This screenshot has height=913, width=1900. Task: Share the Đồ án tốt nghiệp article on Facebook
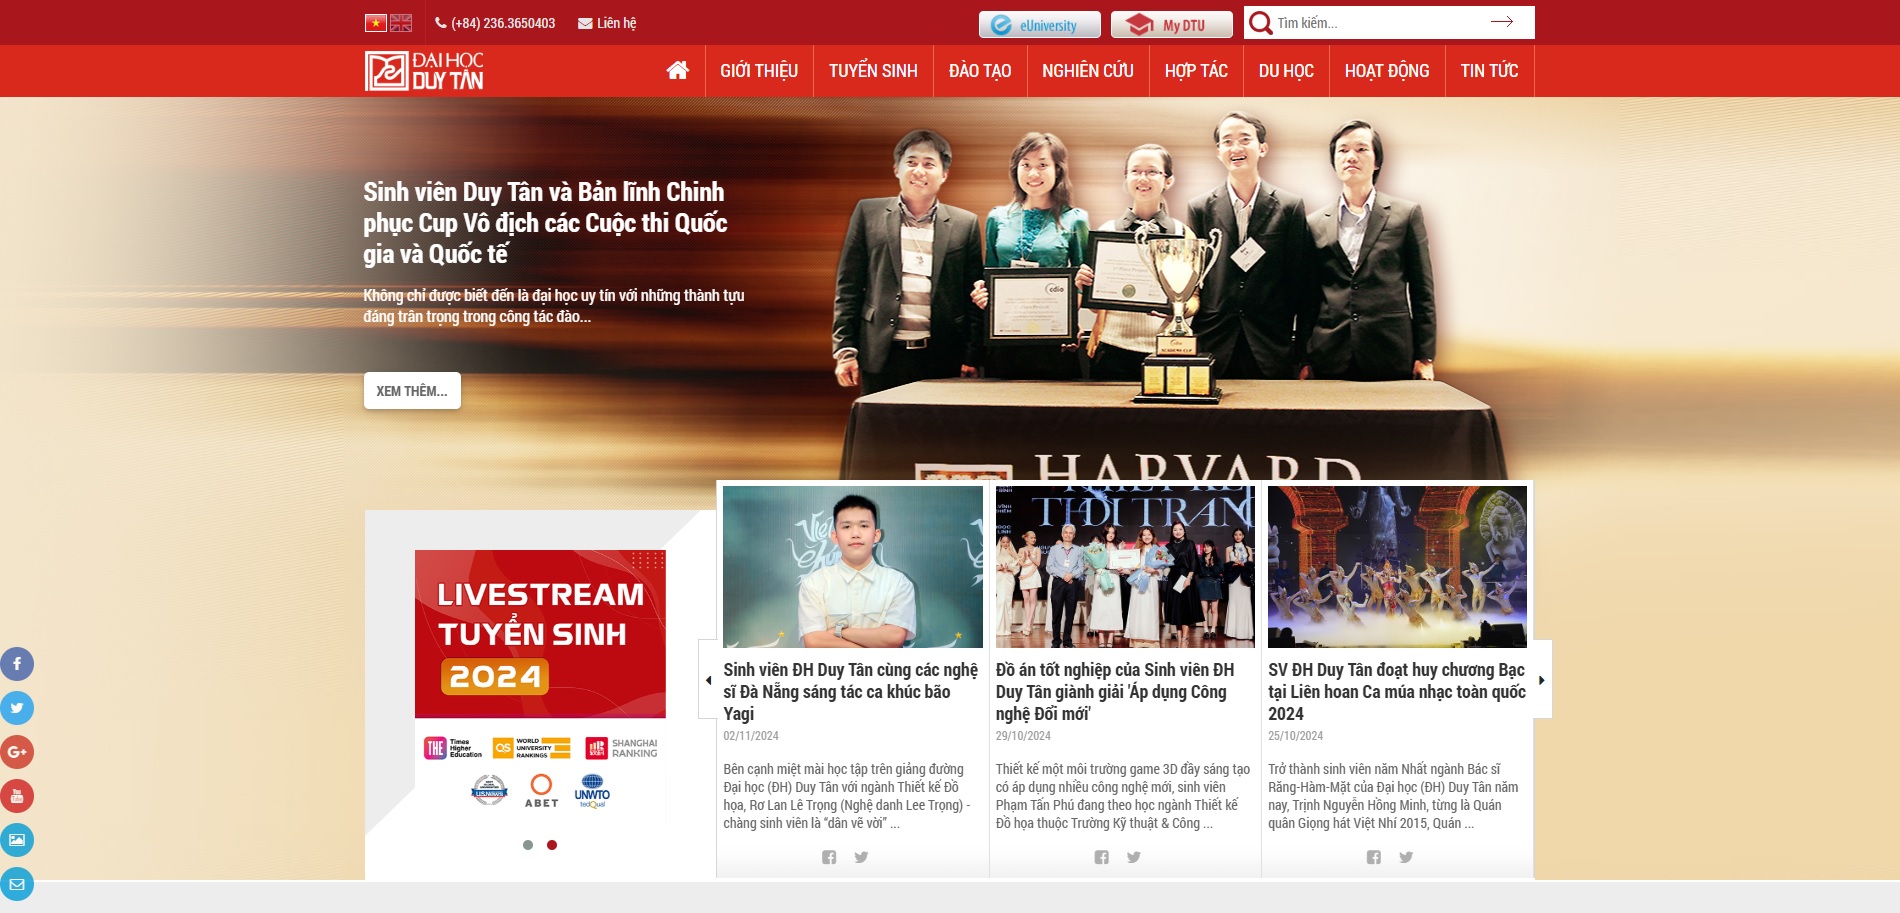[x=1101, y=857]
